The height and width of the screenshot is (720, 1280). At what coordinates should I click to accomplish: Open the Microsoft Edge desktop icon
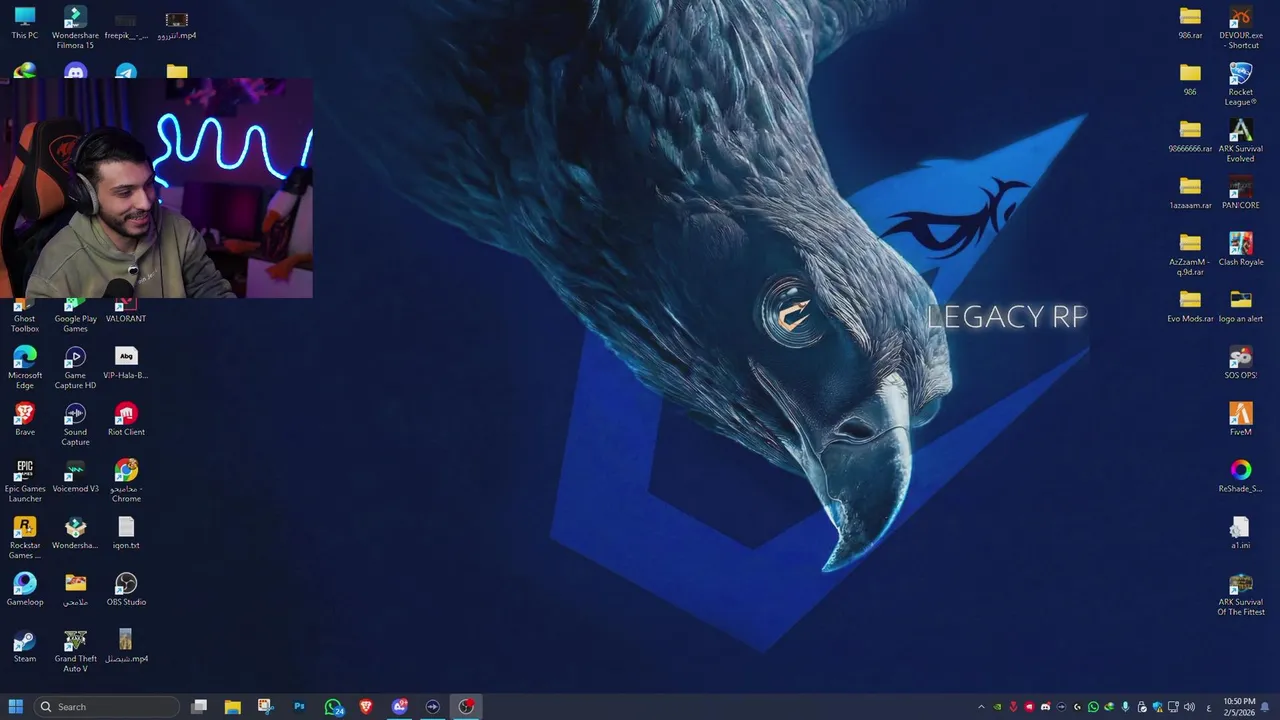pos(25,368)
